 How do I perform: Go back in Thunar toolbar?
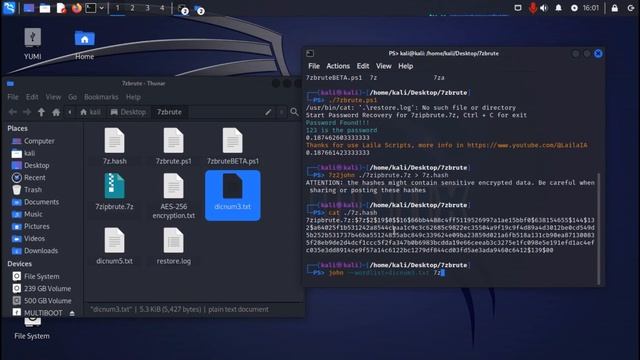coord(13,112)
